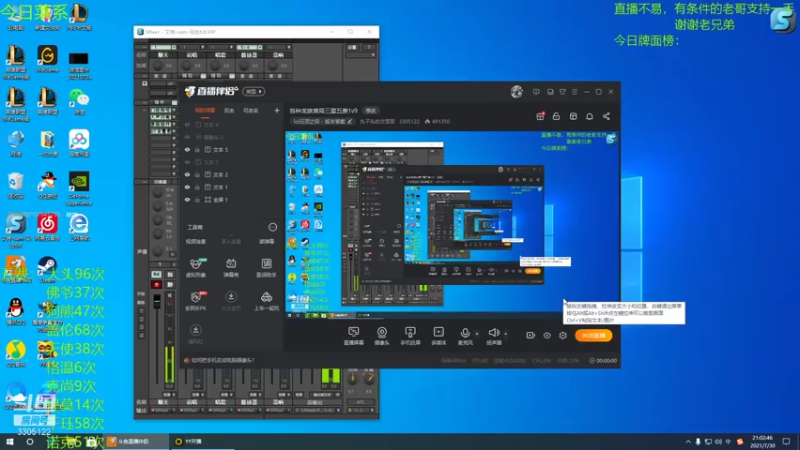Click the record video icon beside 关闭直播
Viewport: 800px width, 450px height.
point(531,335)
